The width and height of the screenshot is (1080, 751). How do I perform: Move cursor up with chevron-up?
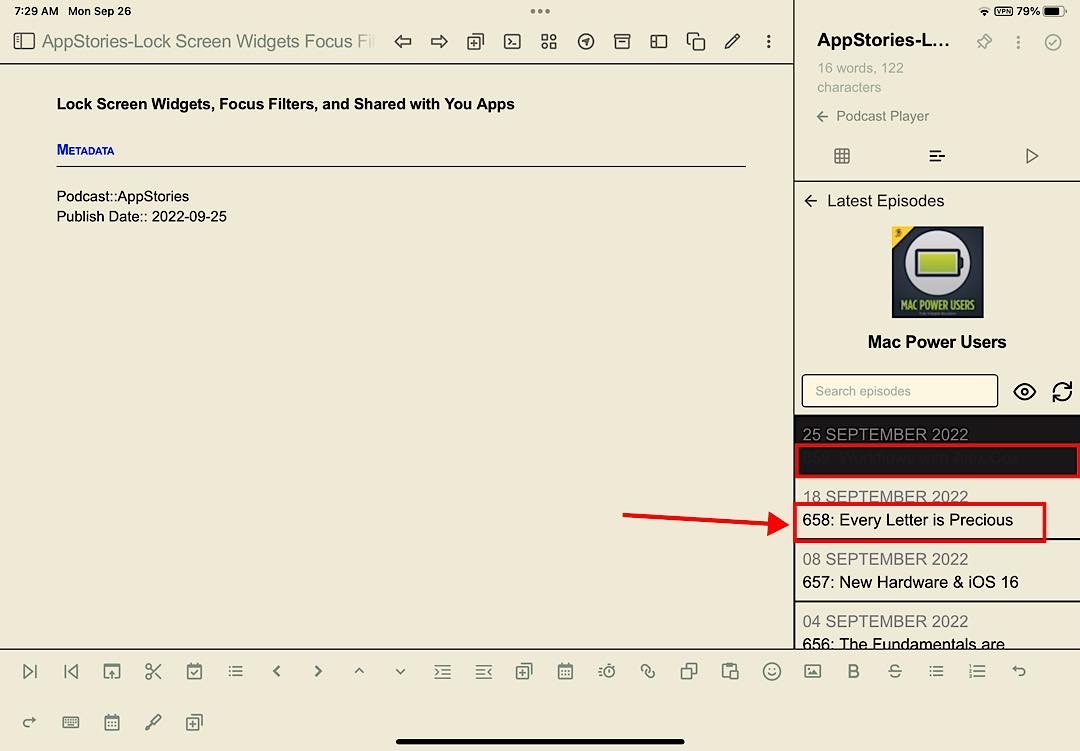pyautogui.click(x=359, y=671)
